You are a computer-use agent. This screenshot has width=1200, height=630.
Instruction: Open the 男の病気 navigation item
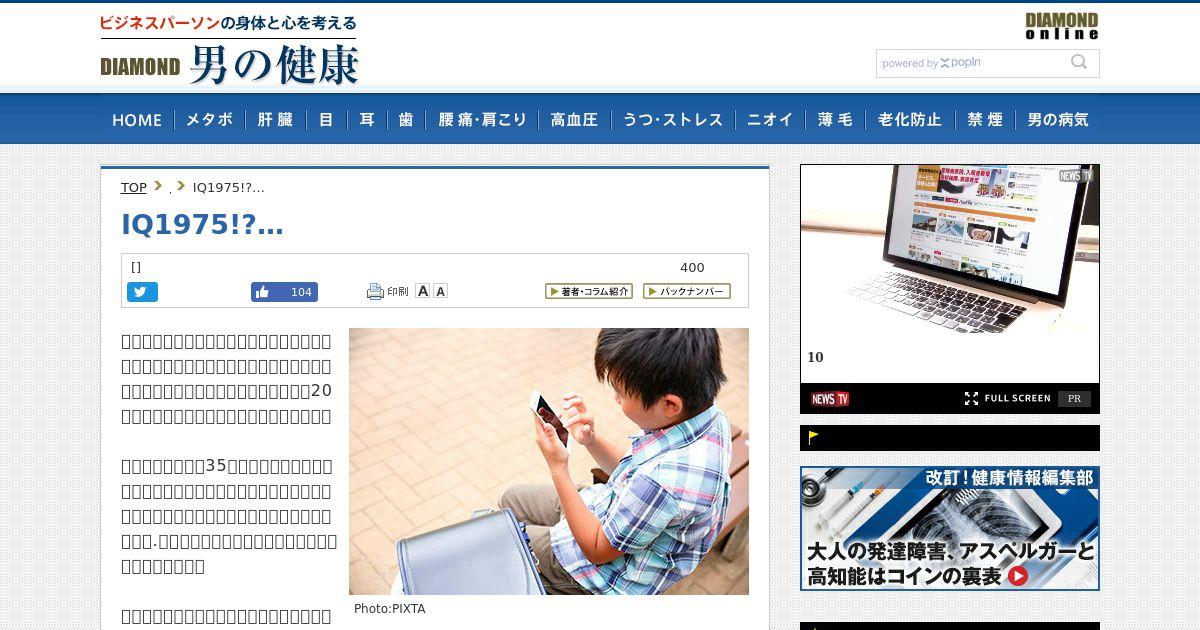click(1058, 120)
